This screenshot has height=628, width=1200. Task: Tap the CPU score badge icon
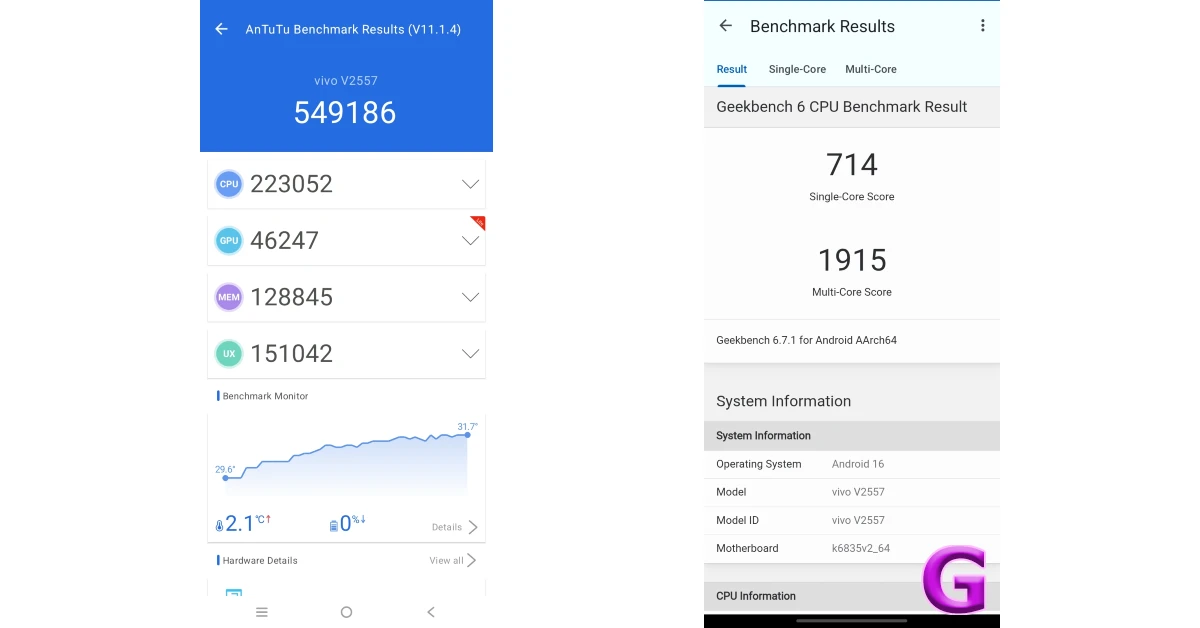click(229, 184)
